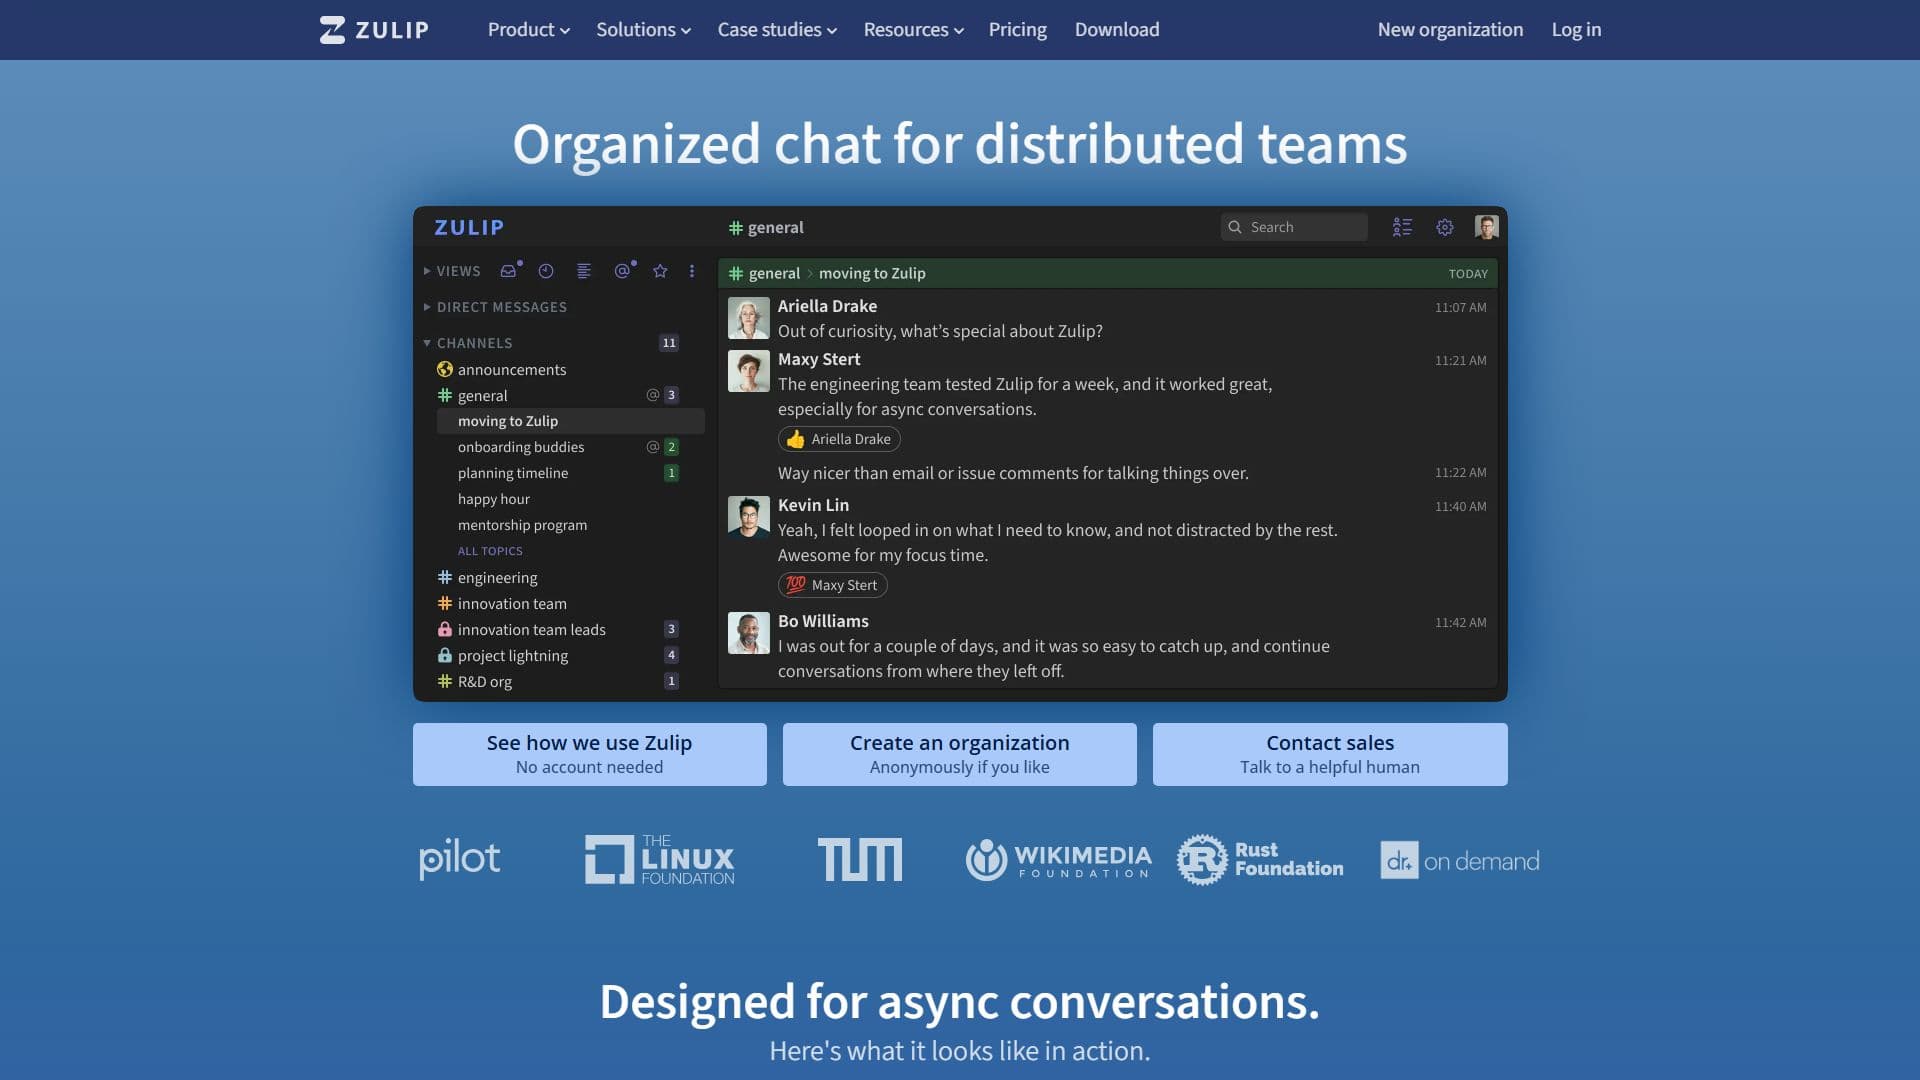Click the Kevin Lin sender name

pyautogui.click(x=813, y=505)
